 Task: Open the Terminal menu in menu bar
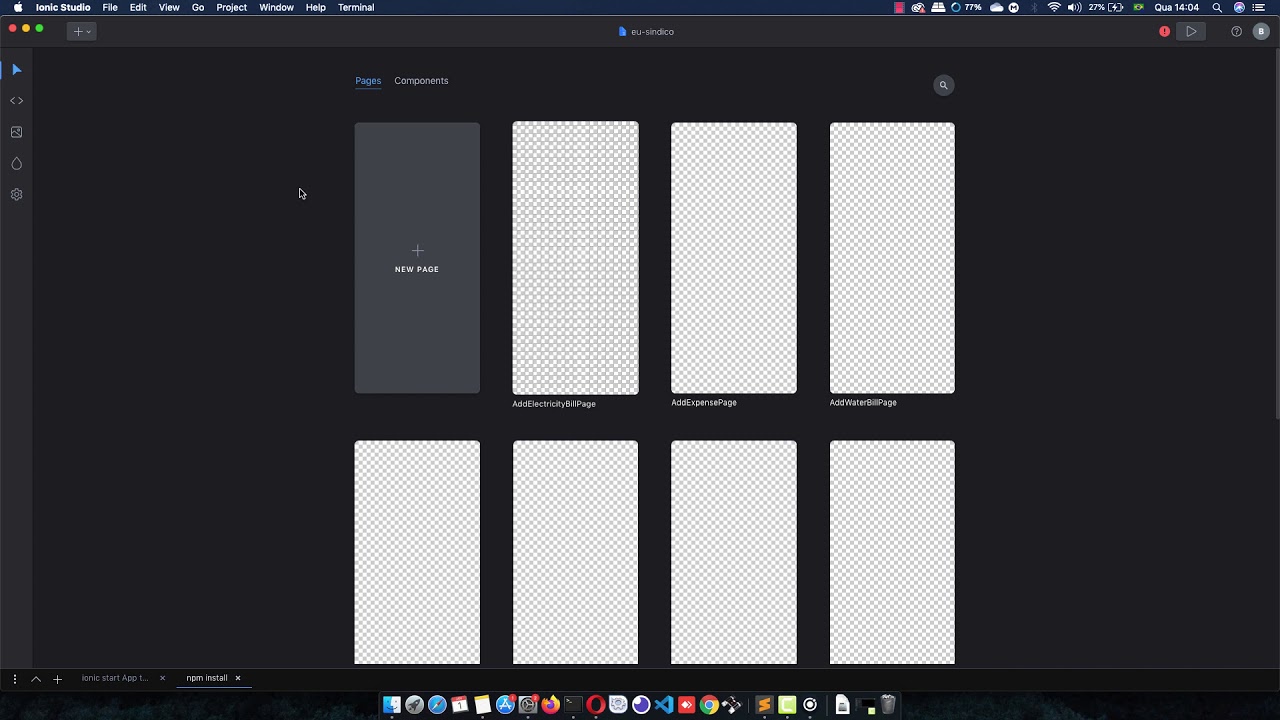tap(356, 7)
